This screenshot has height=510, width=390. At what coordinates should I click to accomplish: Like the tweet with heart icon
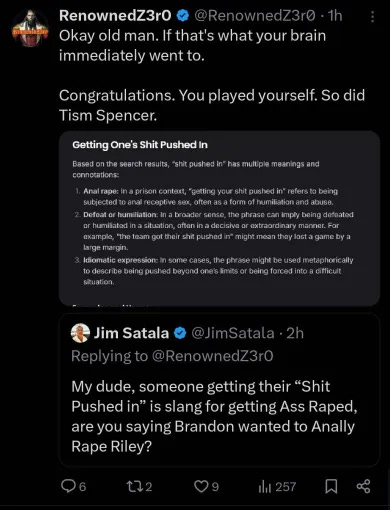point(201,486)
